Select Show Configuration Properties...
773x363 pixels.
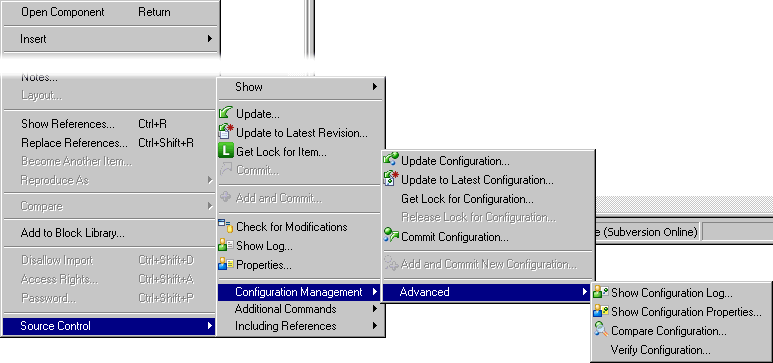pyautogui.click(x=682, y=312)
